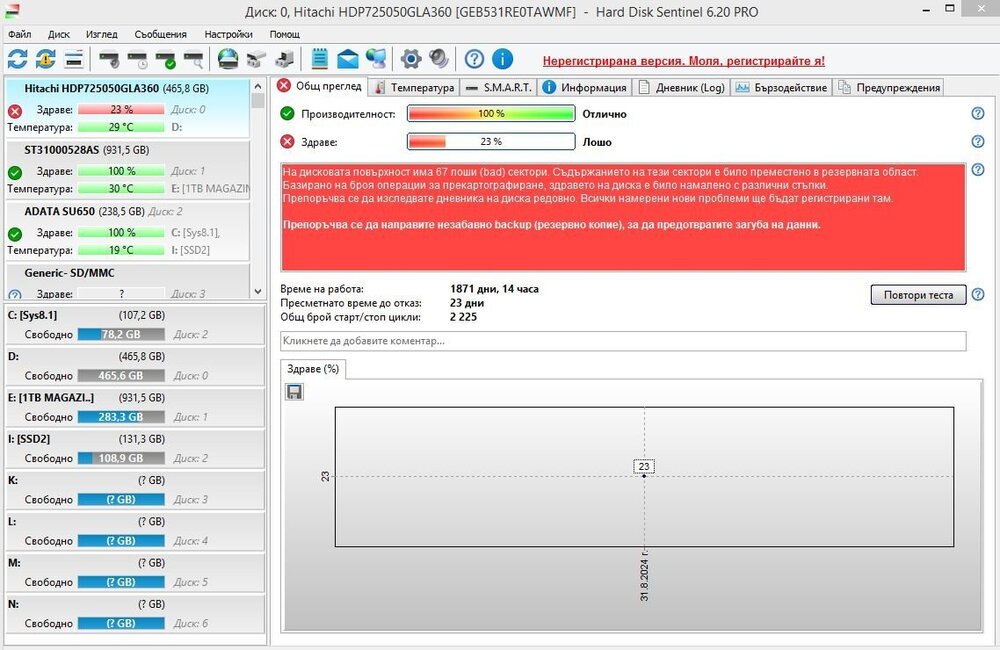Click the disk with green checkmark test icon
1000x650 pixels.
(165, 59)
